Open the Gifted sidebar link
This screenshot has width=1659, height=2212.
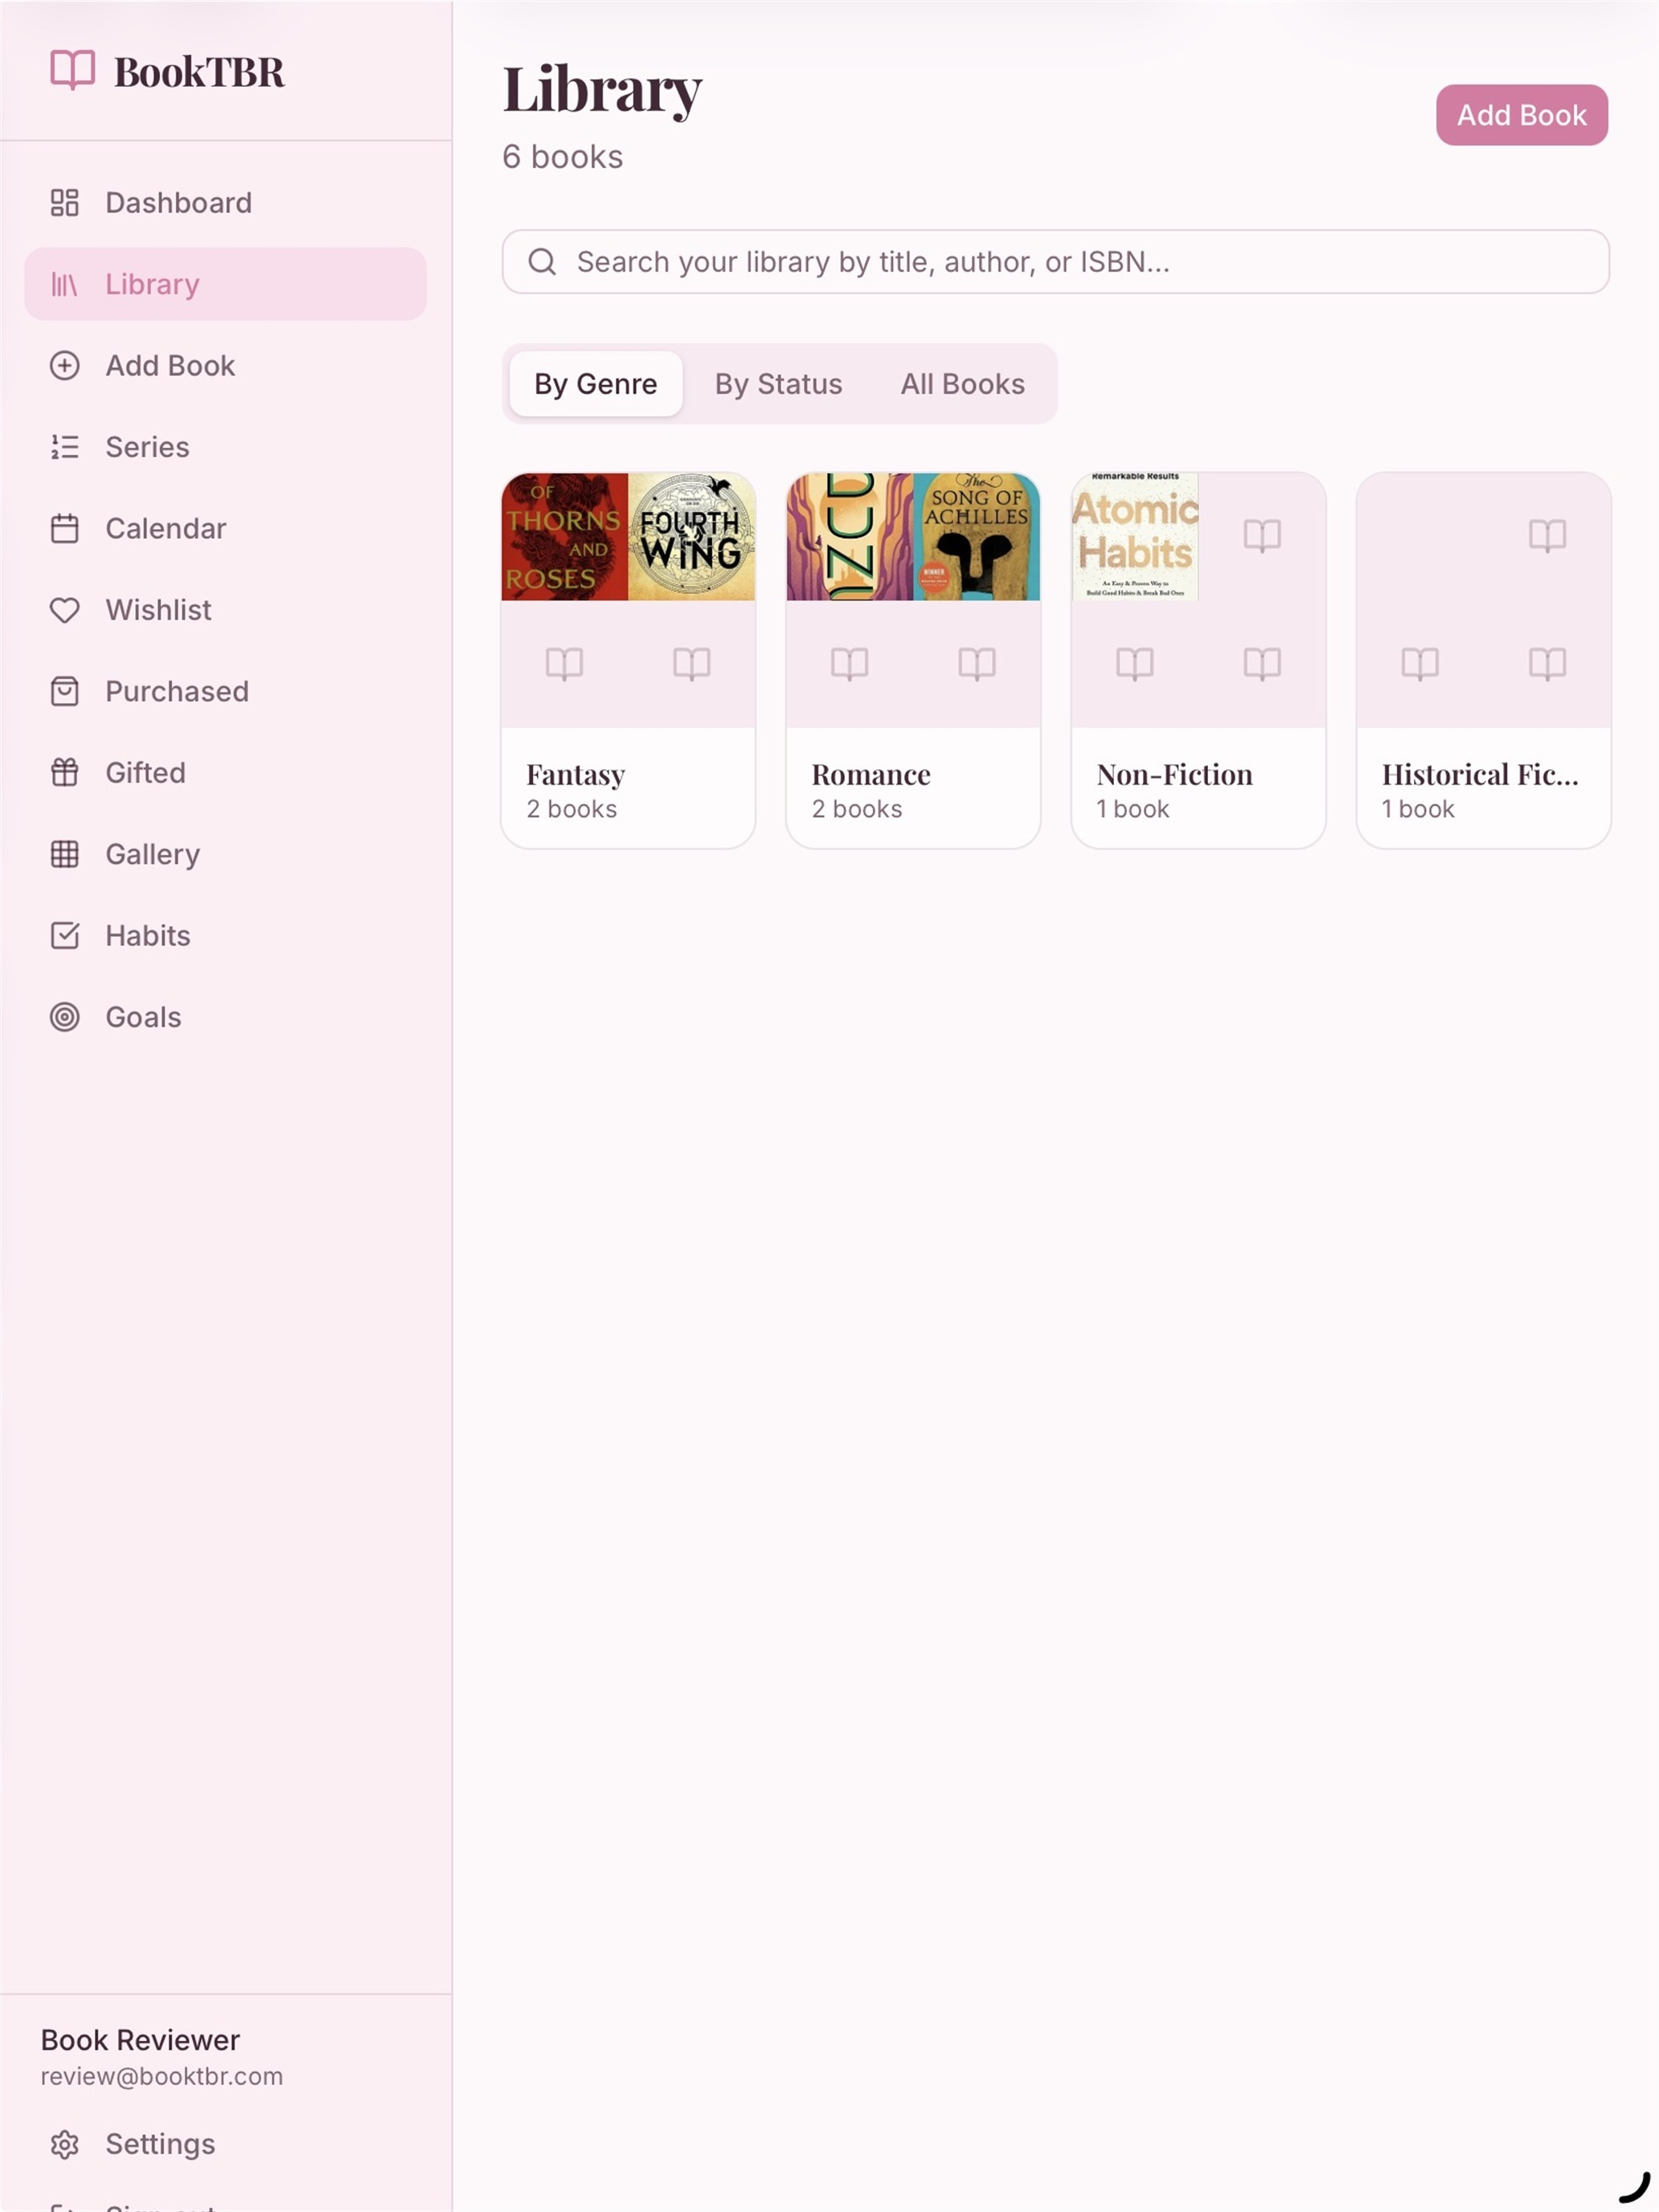[x=225, y=773]
